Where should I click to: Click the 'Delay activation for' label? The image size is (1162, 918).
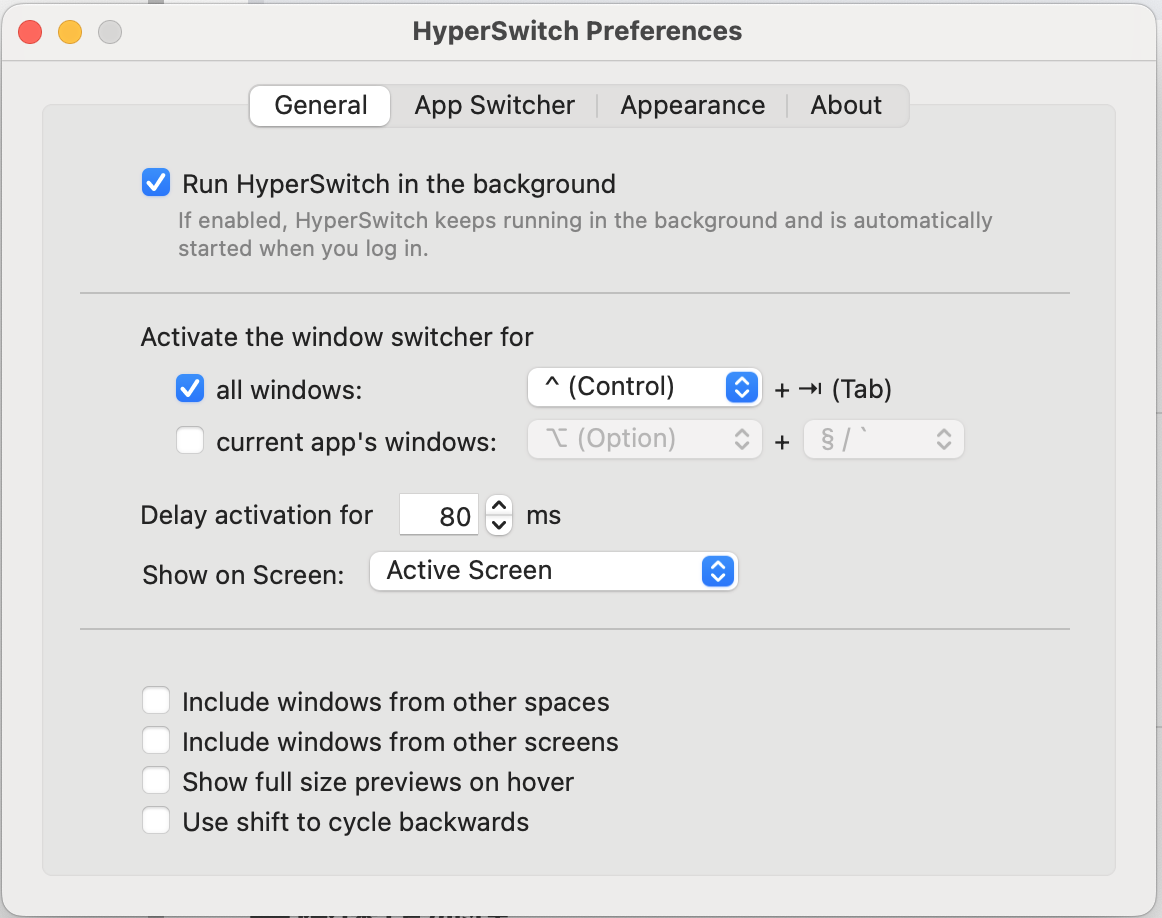256,515
